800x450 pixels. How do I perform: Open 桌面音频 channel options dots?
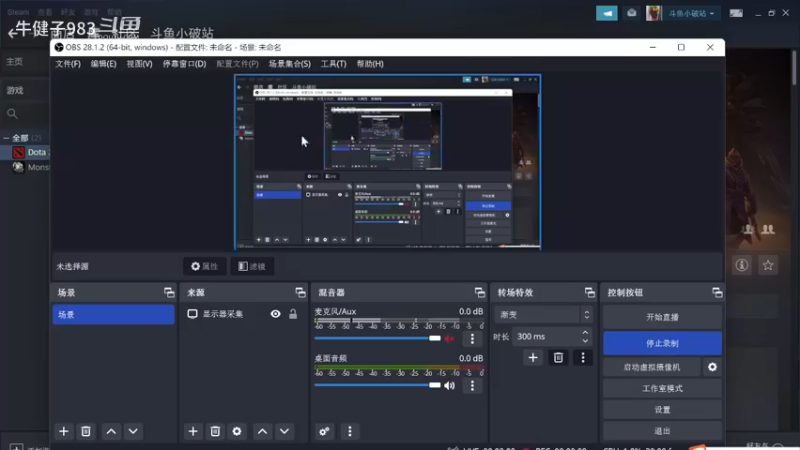(x=472, y=385)
